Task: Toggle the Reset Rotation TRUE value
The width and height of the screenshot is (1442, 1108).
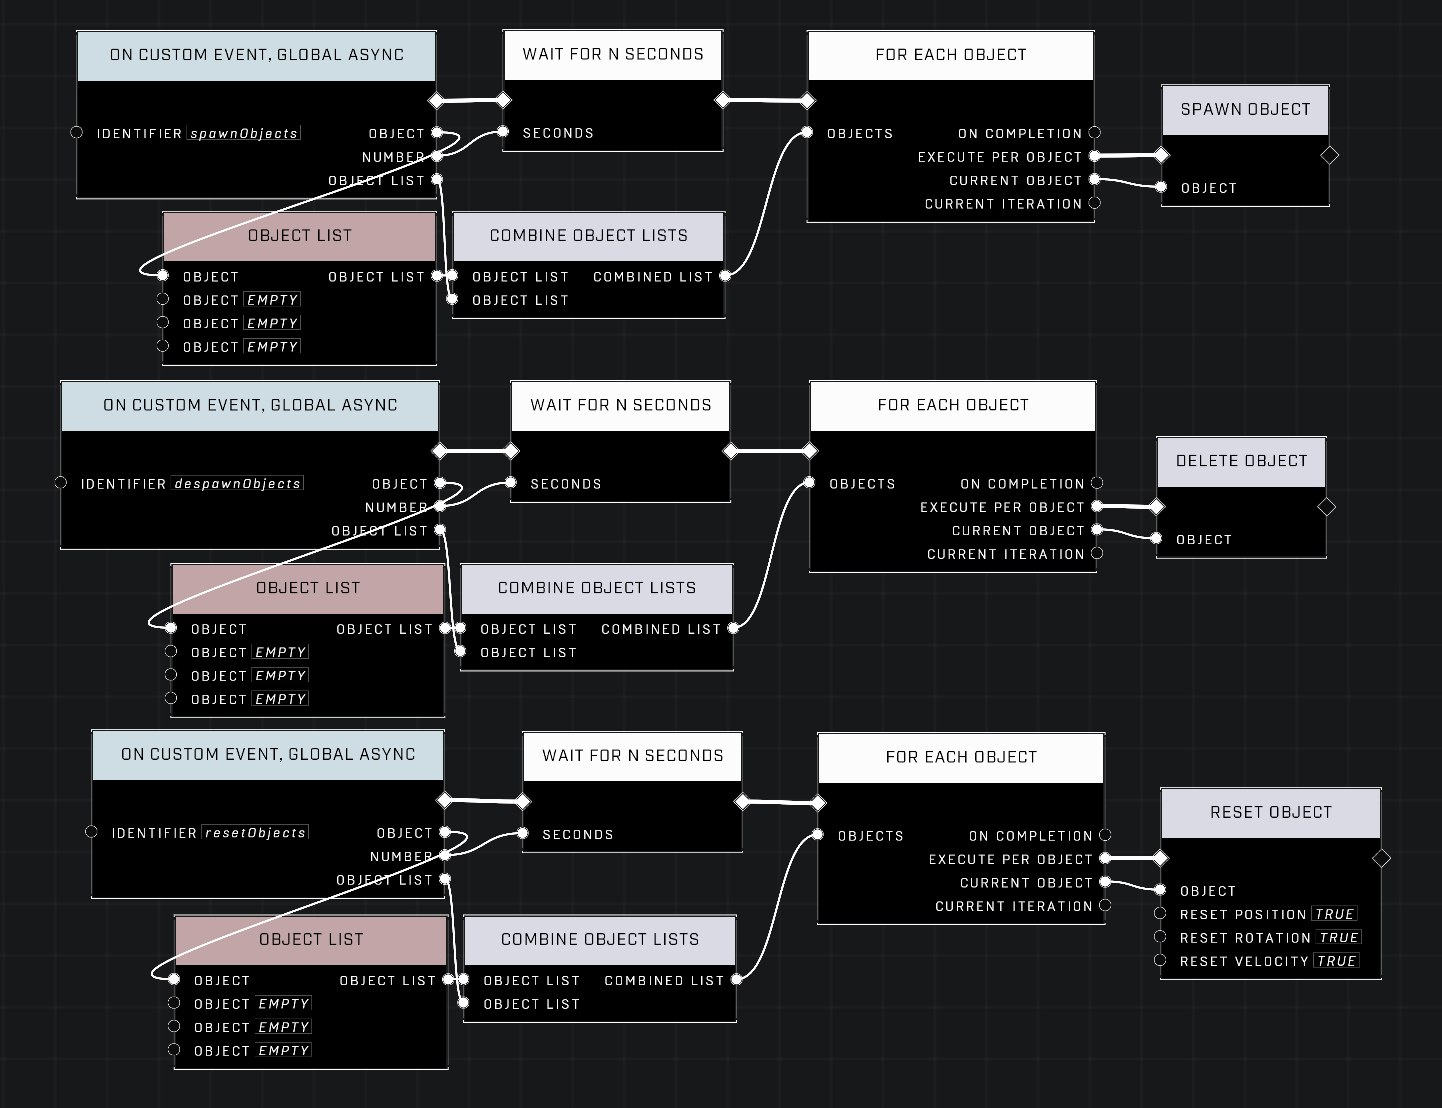Action: click(1338, 938)
